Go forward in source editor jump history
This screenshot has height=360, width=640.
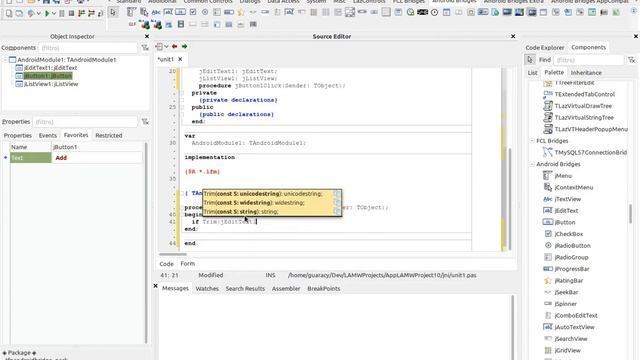click(184, 47)
